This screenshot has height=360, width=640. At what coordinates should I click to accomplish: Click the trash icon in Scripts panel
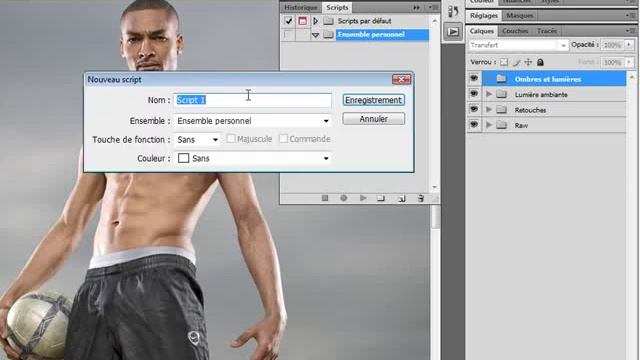click(x=420, y=198)
